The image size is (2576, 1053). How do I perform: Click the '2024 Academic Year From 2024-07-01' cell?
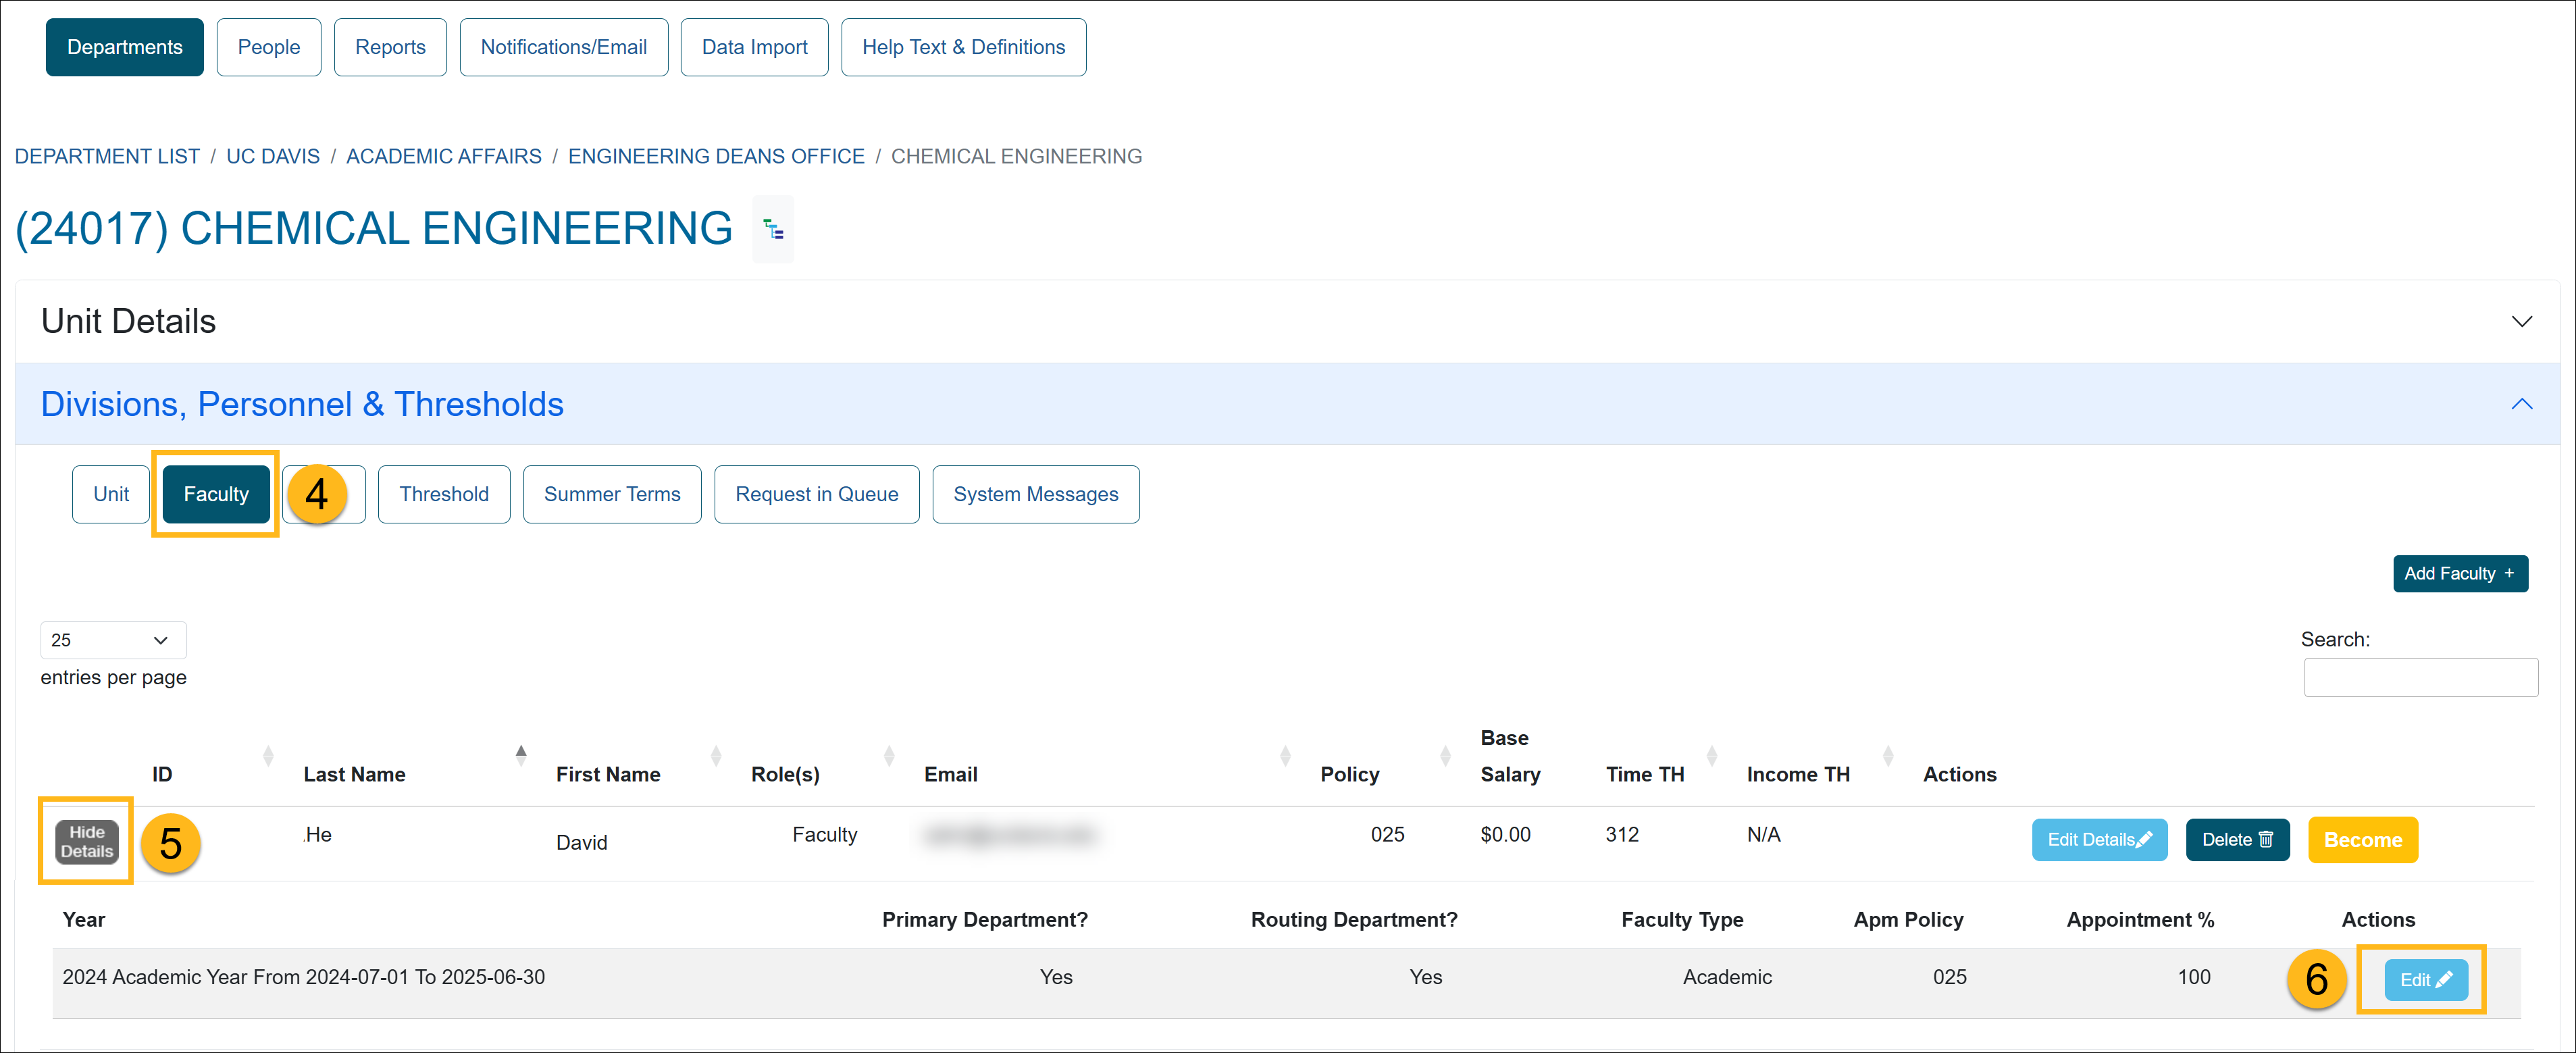pyautogui.click(x=303, y=977)
